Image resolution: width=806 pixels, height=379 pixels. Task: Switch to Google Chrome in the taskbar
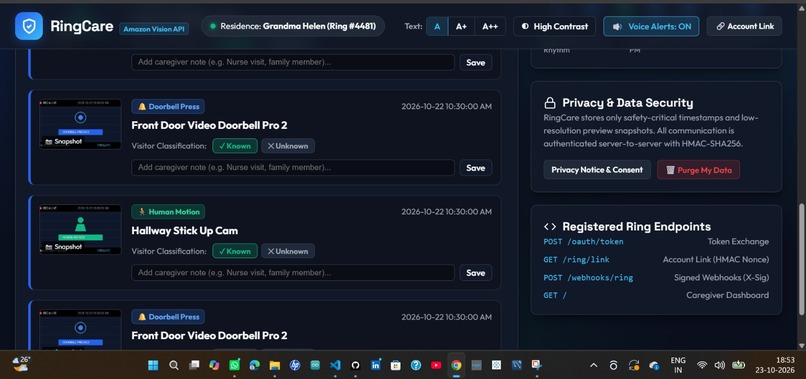(x=456, y=365)
